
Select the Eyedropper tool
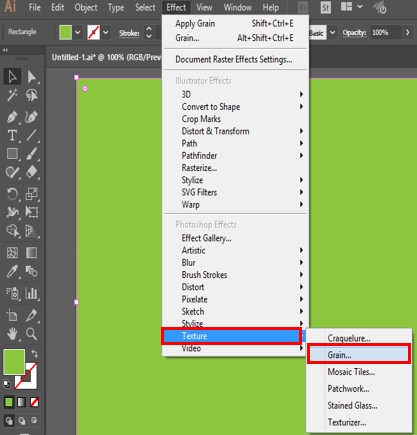12,271
